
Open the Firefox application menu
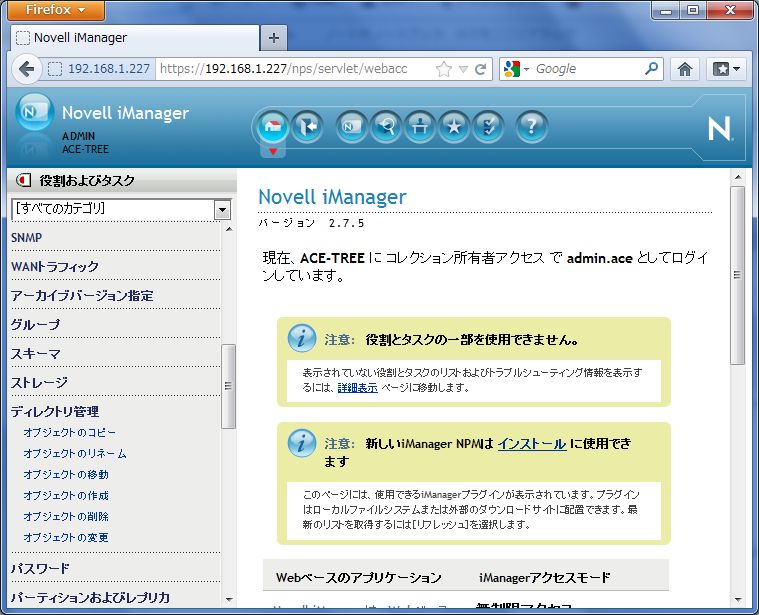[56, 10]
